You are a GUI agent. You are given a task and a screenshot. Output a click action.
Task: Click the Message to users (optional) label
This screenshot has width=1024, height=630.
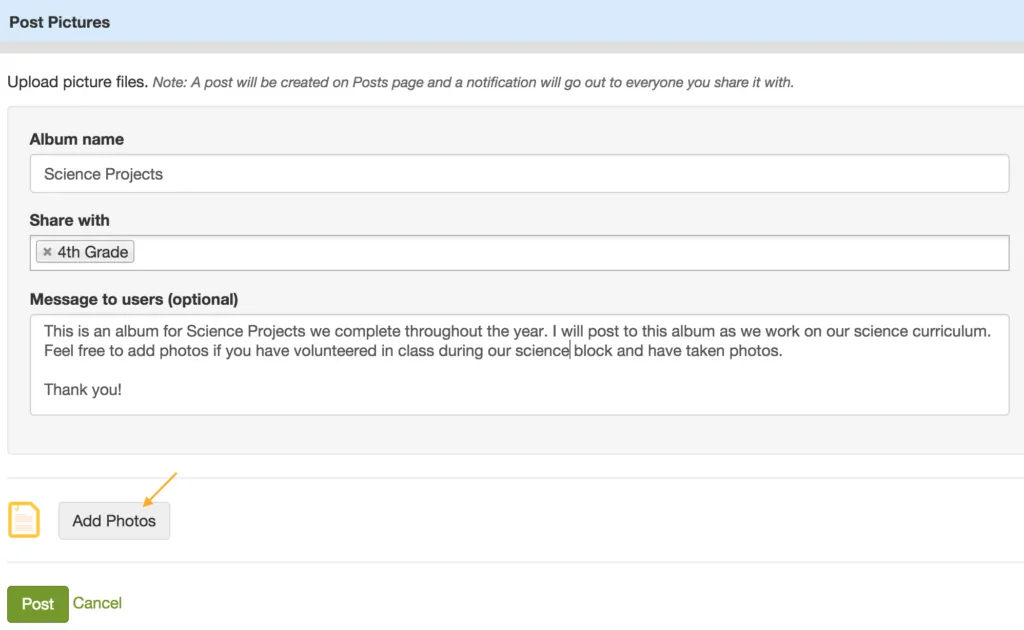coord(134,299)
